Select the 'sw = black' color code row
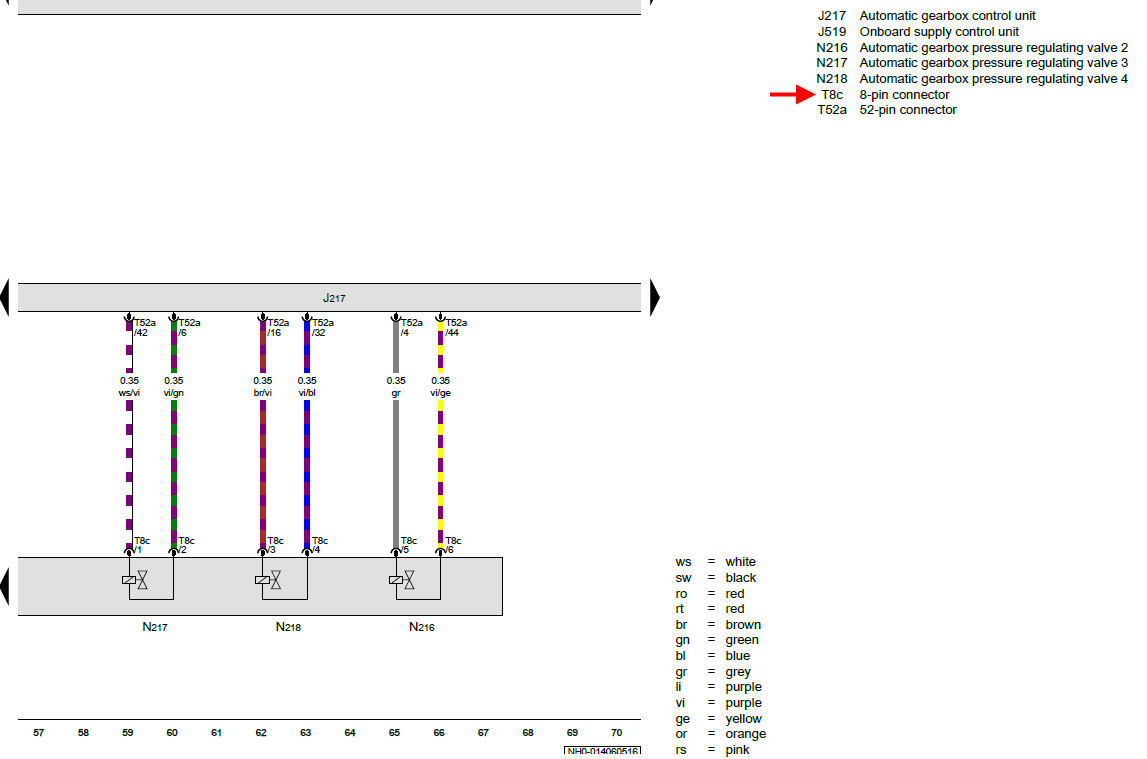The width and height of the screenshot is (1147, 759). (x=715, y=578)
